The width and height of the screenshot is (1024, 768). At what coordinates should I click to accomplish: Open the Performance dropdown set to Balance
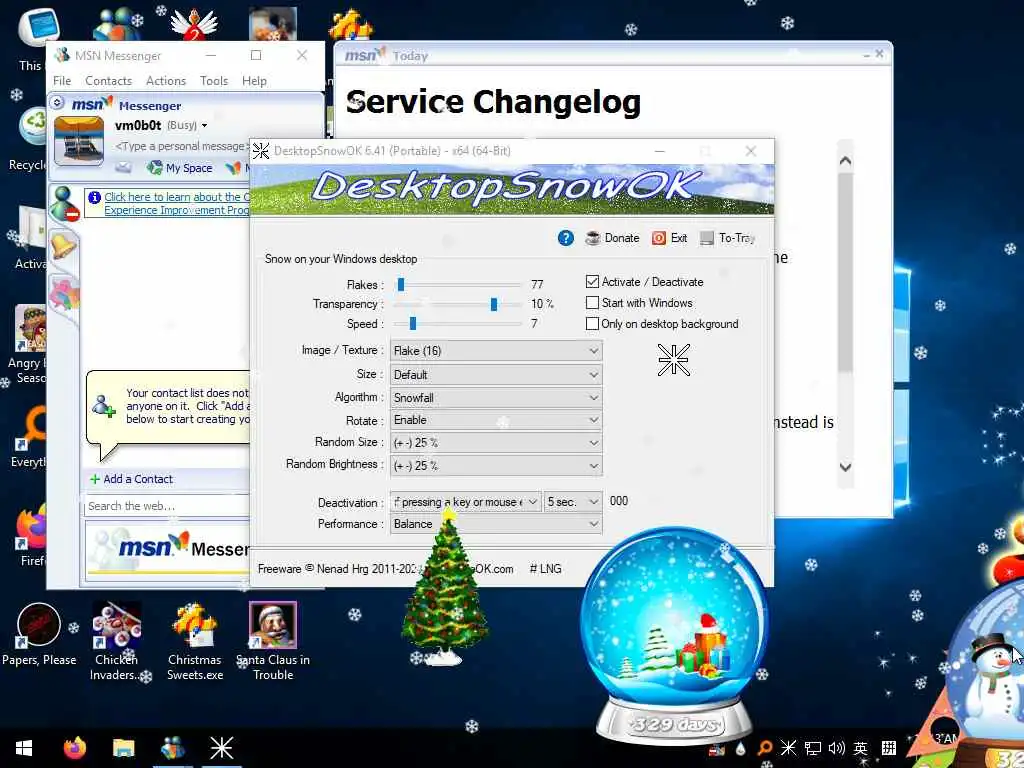496,524
